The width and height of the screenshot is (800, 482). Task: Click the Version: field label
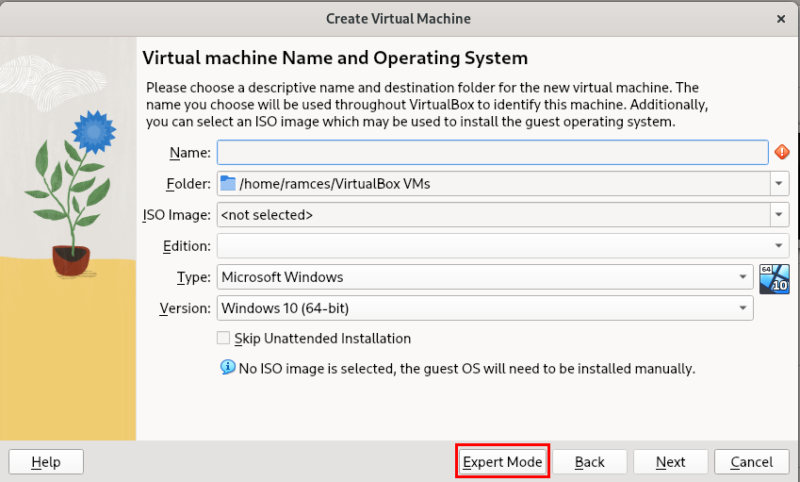185,308
